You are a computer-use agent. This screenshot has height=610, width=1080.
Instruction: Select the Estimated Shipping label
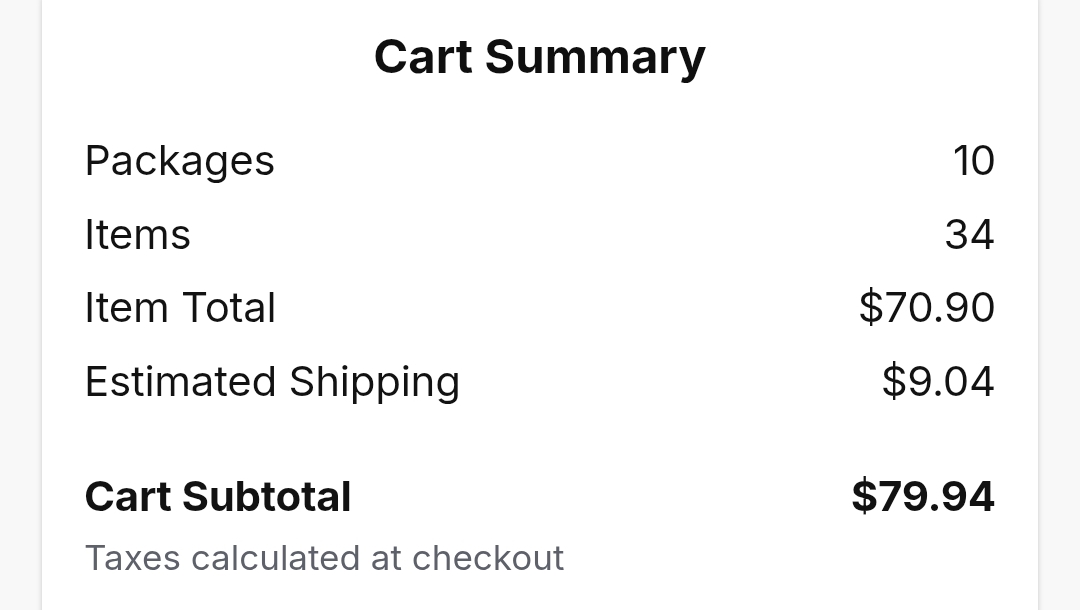click(272, 382)
